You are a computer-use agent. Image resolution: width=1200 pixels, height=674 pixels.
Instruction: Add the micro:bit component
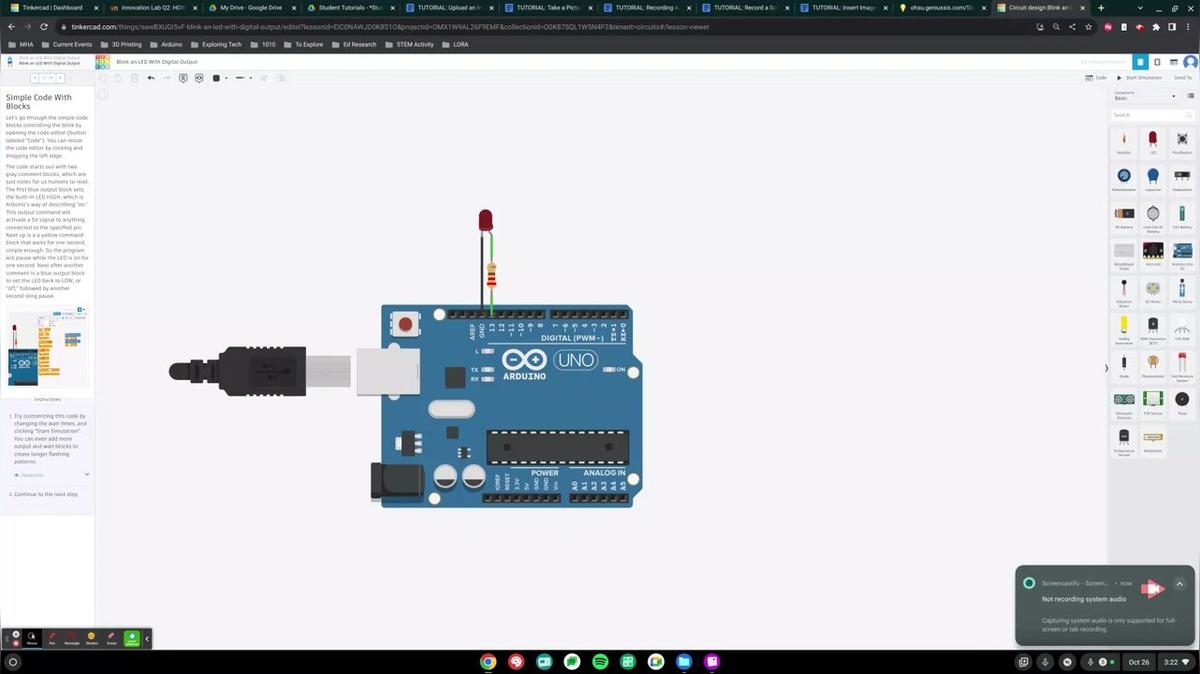tap(1153, 254)
